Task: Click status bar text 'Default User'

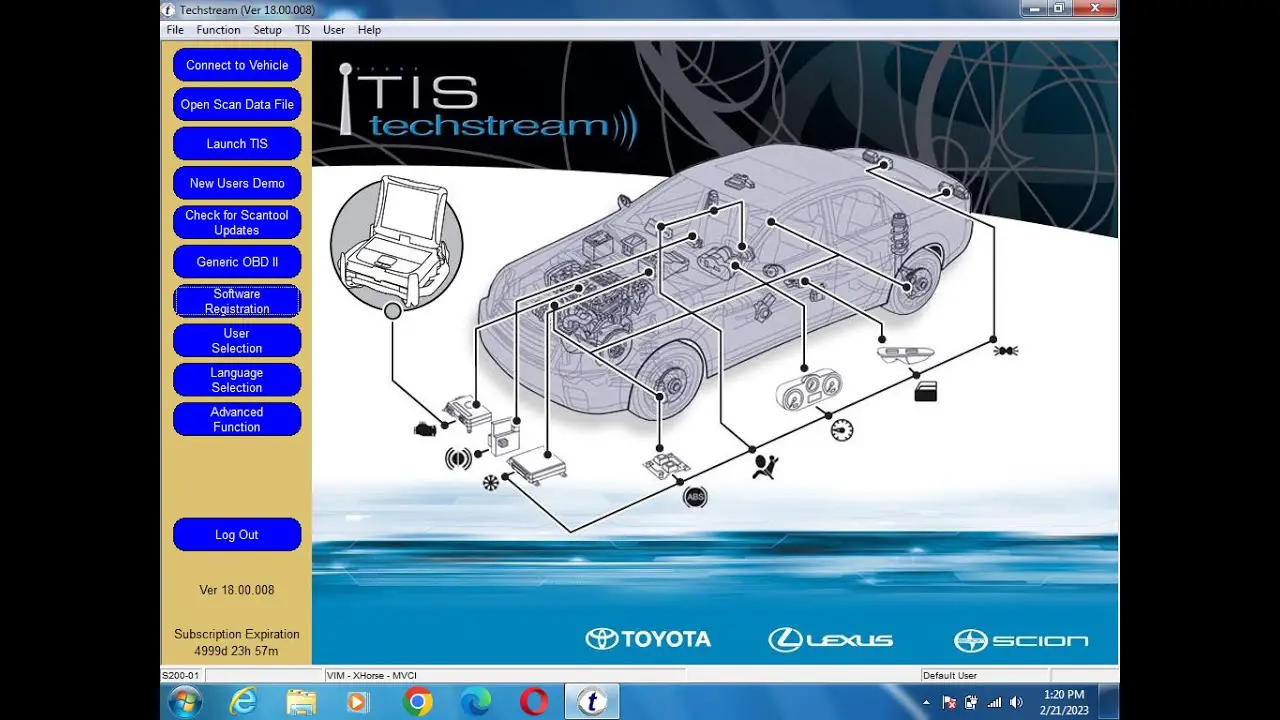Action: [x=950, y=676]
